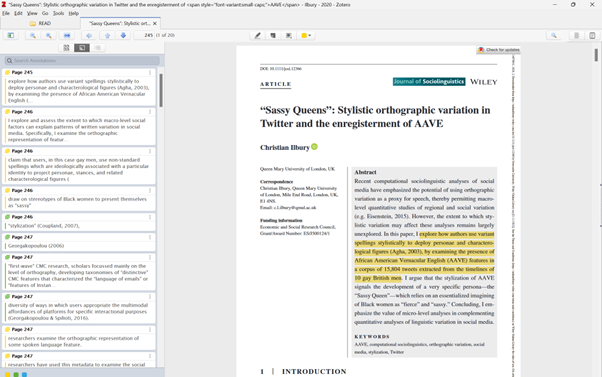Select the green 'stylization (Coupland, 2007)' annotation
This screenshot has height=377, width=602.
click(x=79, y=222)
